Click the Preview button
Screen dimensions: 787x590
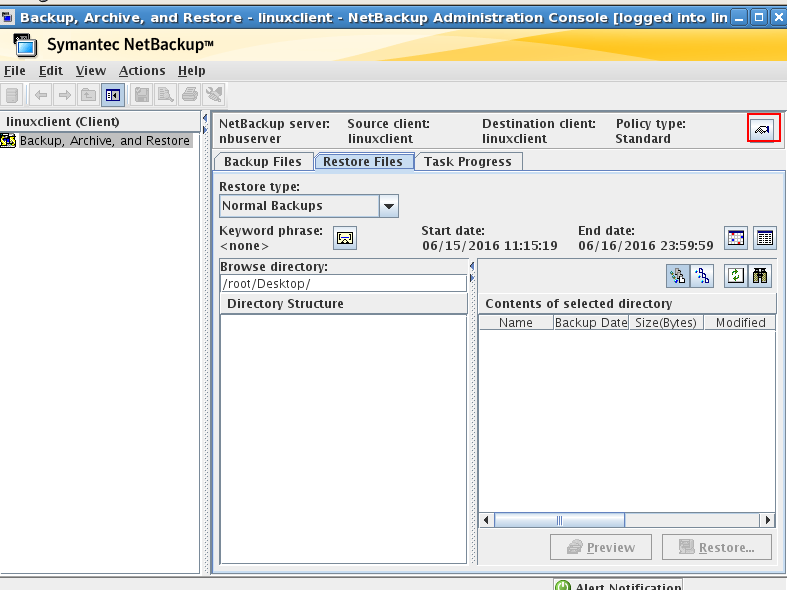point(601,547)
